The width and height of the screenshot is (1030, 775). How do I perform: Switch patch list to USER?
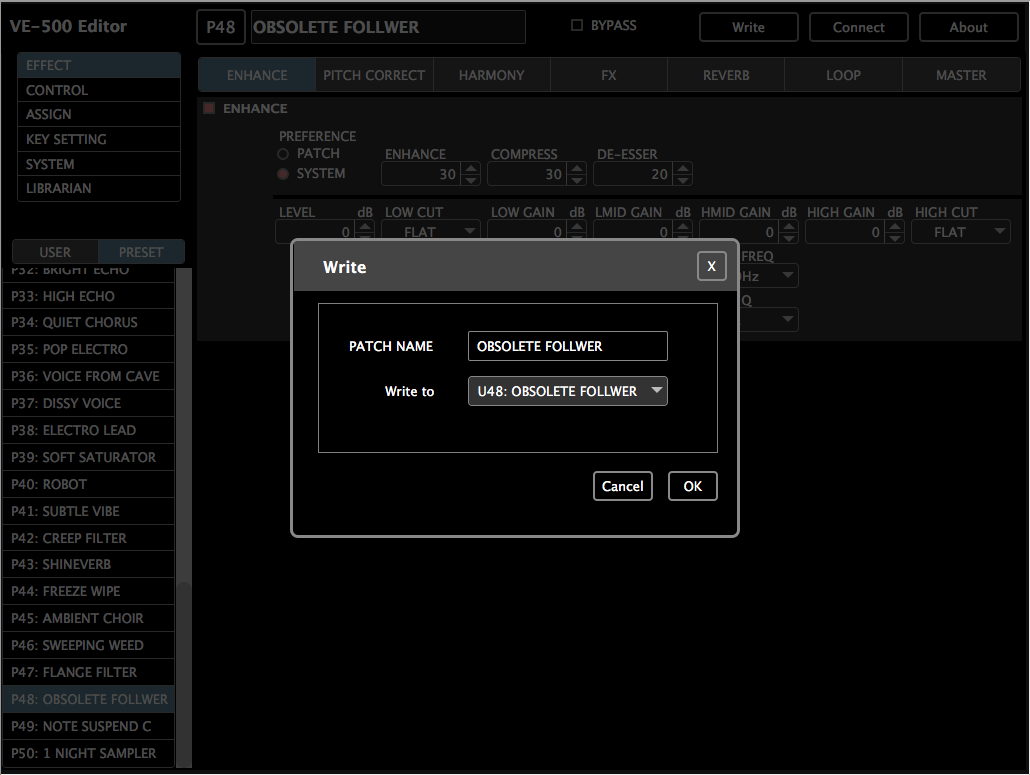[55, 252]
